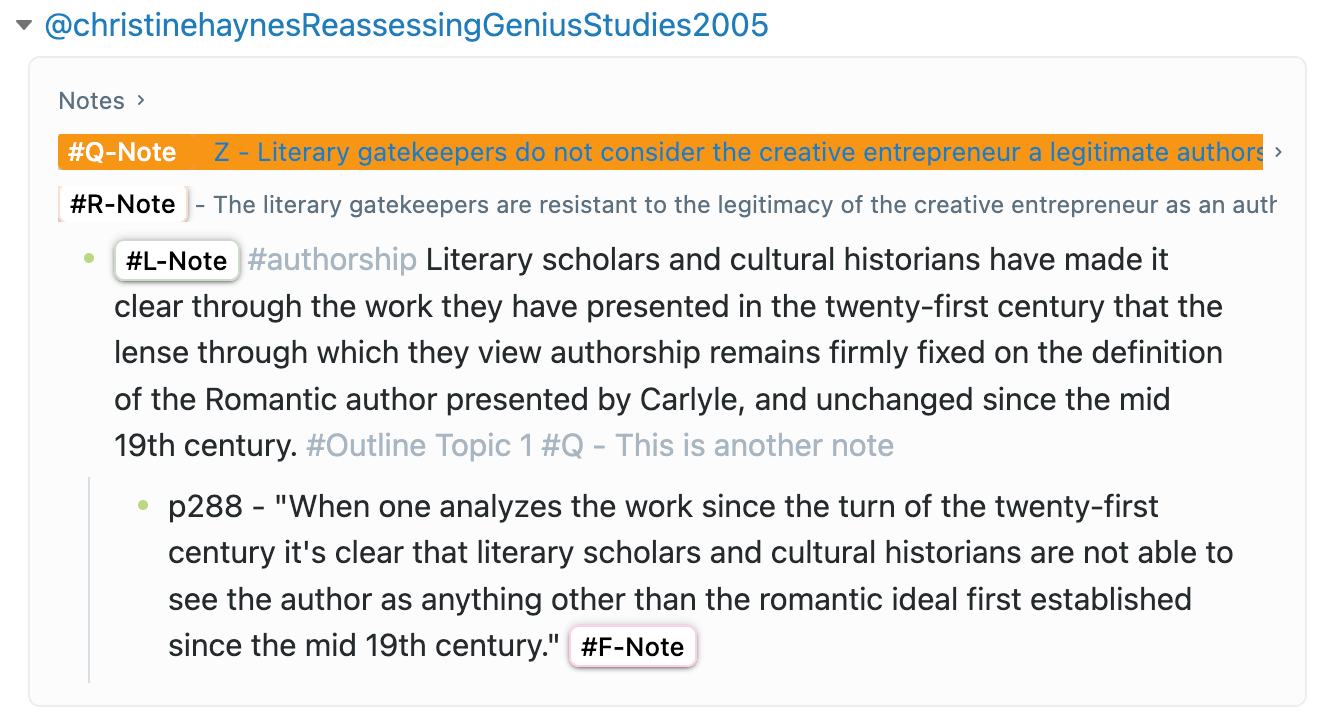Click the Notes breadcrumb
This screenshot has height=714, width=1320.
(x=91, y=101)
